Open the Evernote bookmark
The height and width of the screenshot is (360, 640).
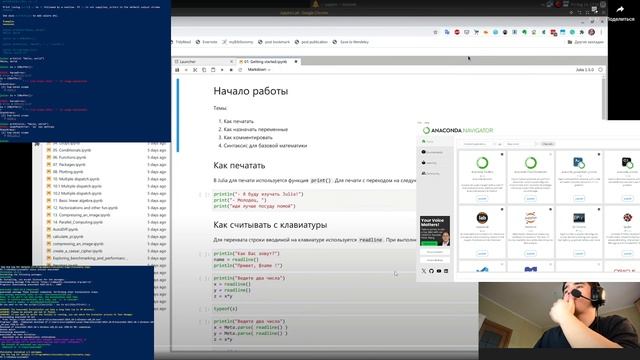coord(207,42)
